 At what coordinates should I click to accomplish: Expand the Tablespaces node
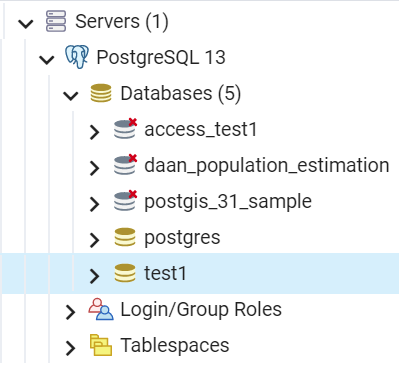pos(70,348)
